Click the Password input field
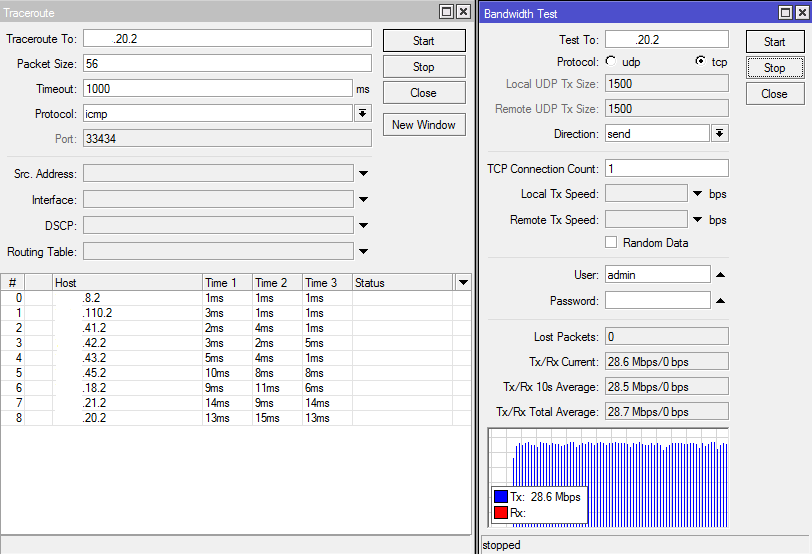 point(658,301)
